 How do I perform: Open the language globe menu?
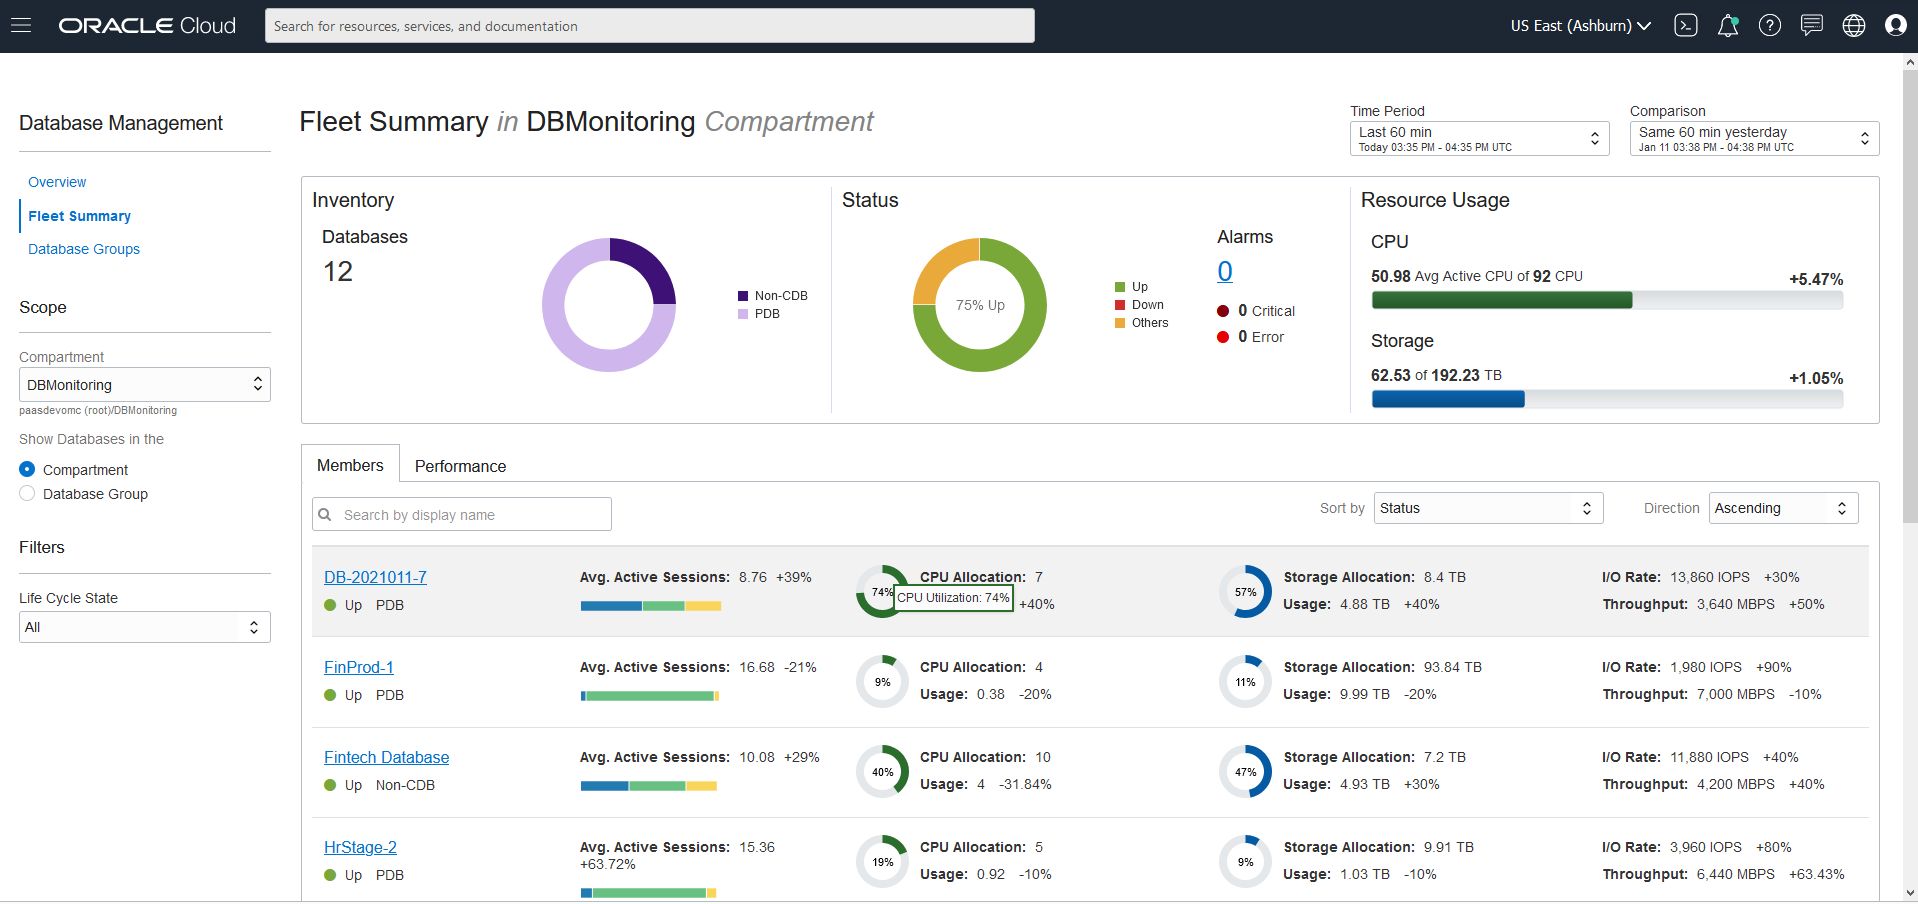[1854, 26]
